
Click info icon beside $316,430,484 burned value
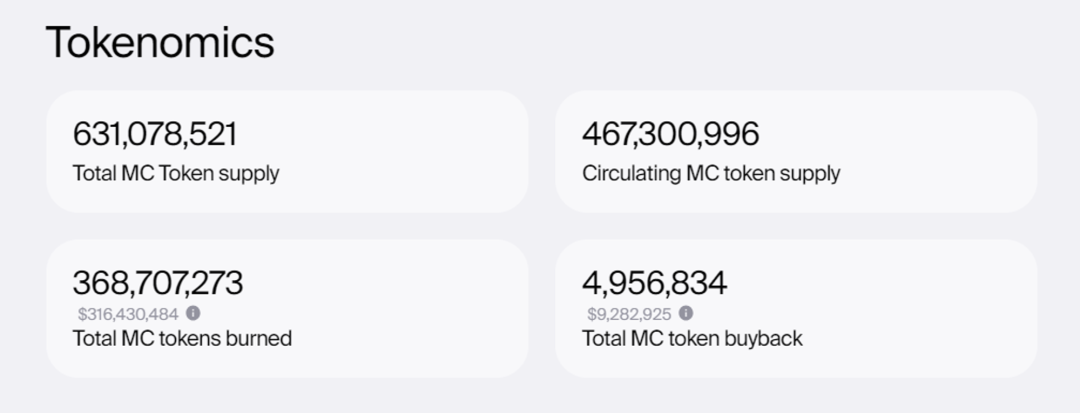pos(193,313)
